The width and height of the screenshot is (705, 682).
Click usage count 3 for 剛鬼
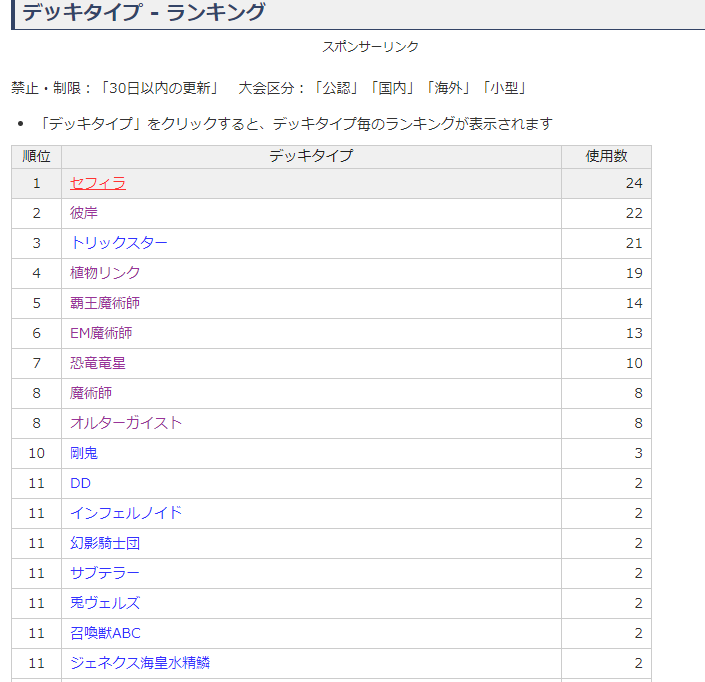[x=638, y=453]
